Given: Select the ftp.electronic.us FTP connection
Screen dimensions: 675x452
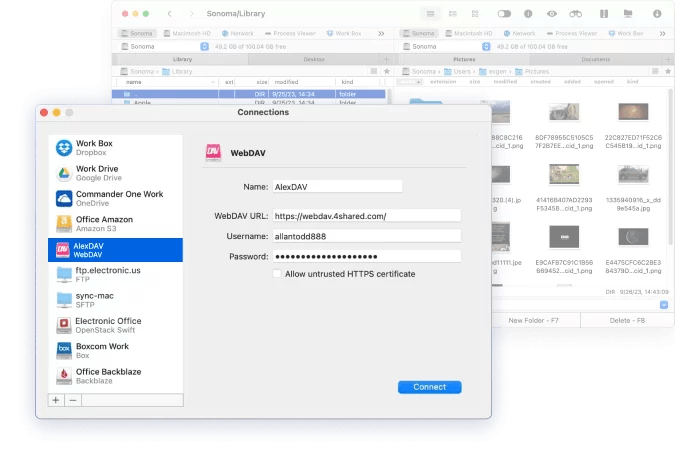Looking at the screenshot, I should (115, 275).
